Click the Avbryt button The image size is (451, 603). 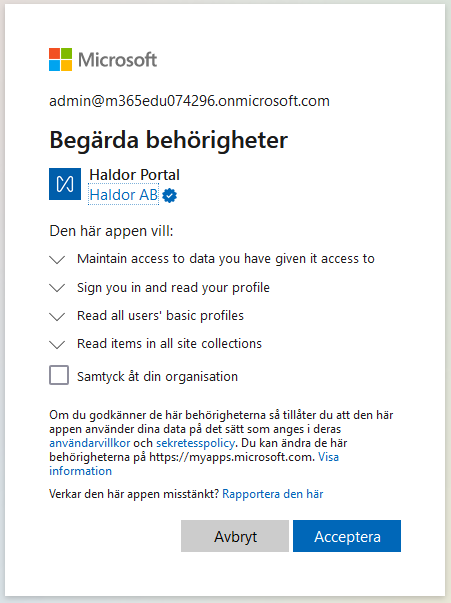(235, 536)
